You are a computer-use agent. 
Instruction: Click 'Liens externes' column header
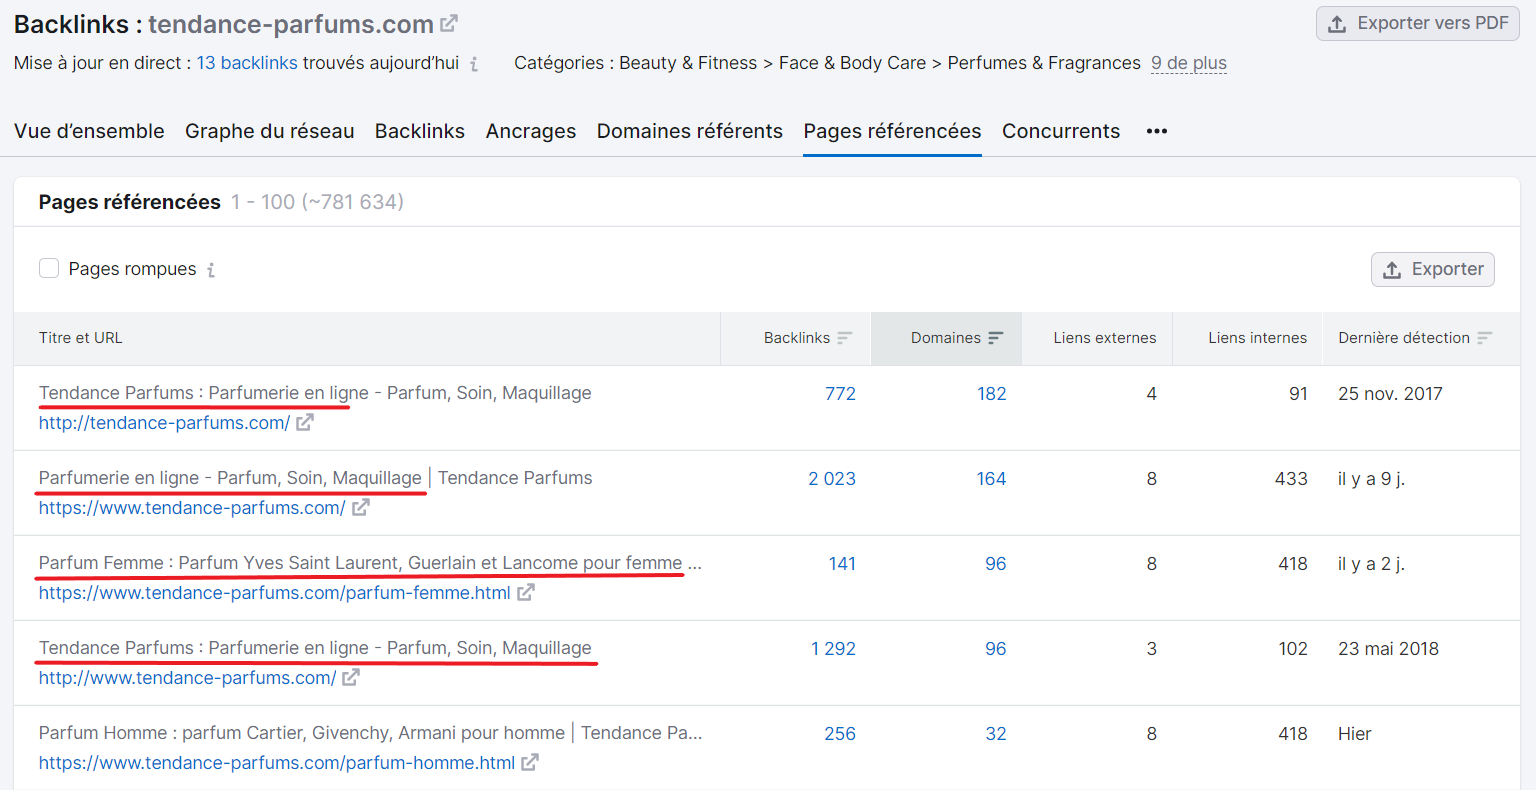pos(1105,338)
